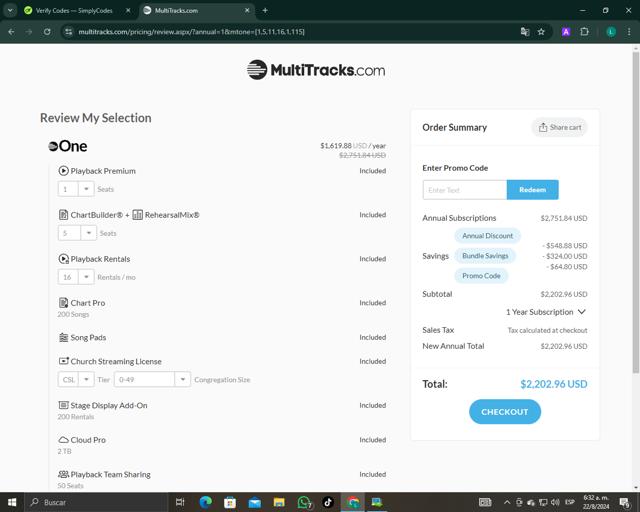Screen dimensions: 640x512
Task: Click the ESP language indicator
Action: click(x=570, y=502)
